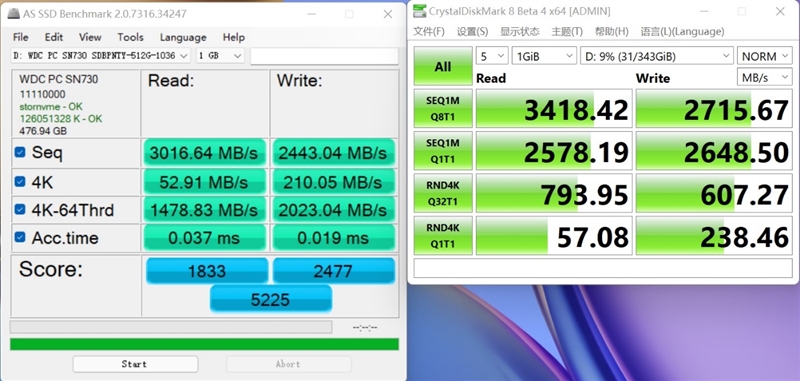Open the 主题(T) menu in CrystalDiskMark
This screenshot has height=381, width=800.
(x=567, y=32)
